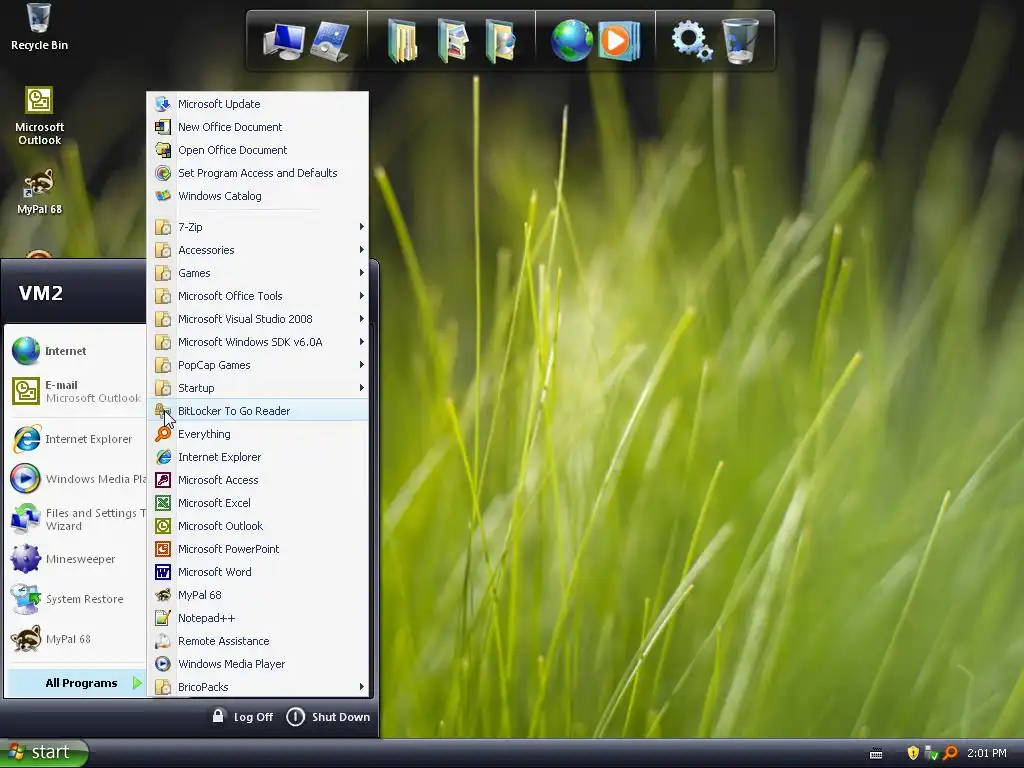The height and width of the screenshot is (768, 1024).
Task: Open Microsoft Outlook desktop shortcut
Action: click(x=39, y=116)
